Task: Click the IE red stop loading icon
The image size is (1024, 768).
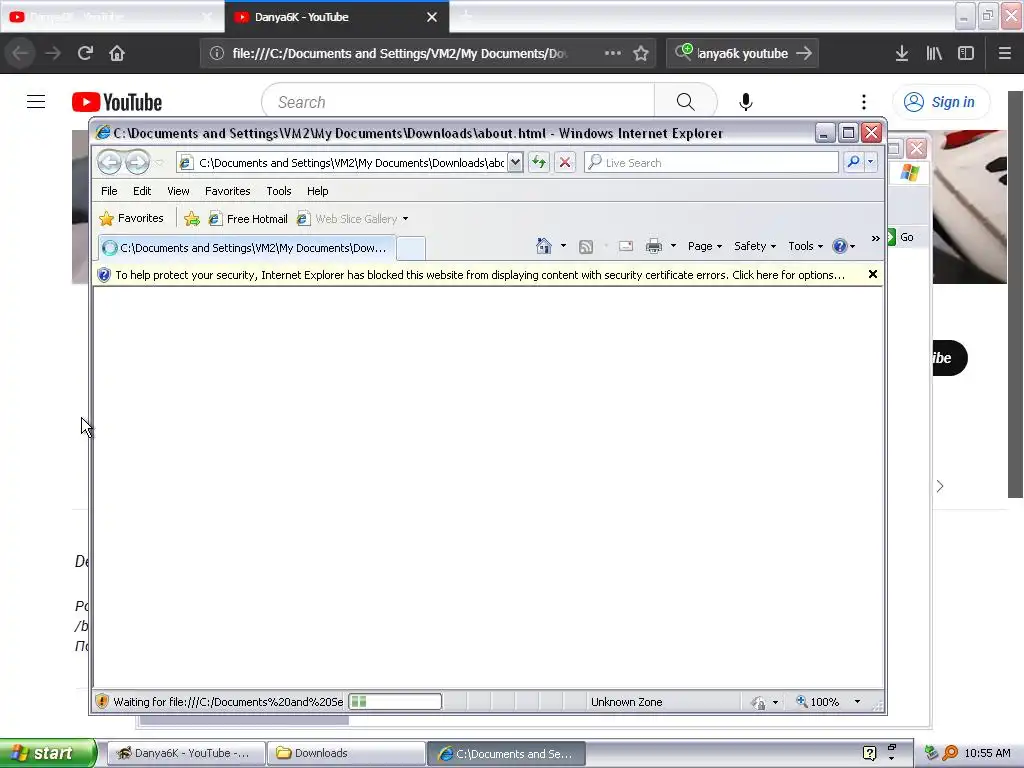Action: point(565,162)
